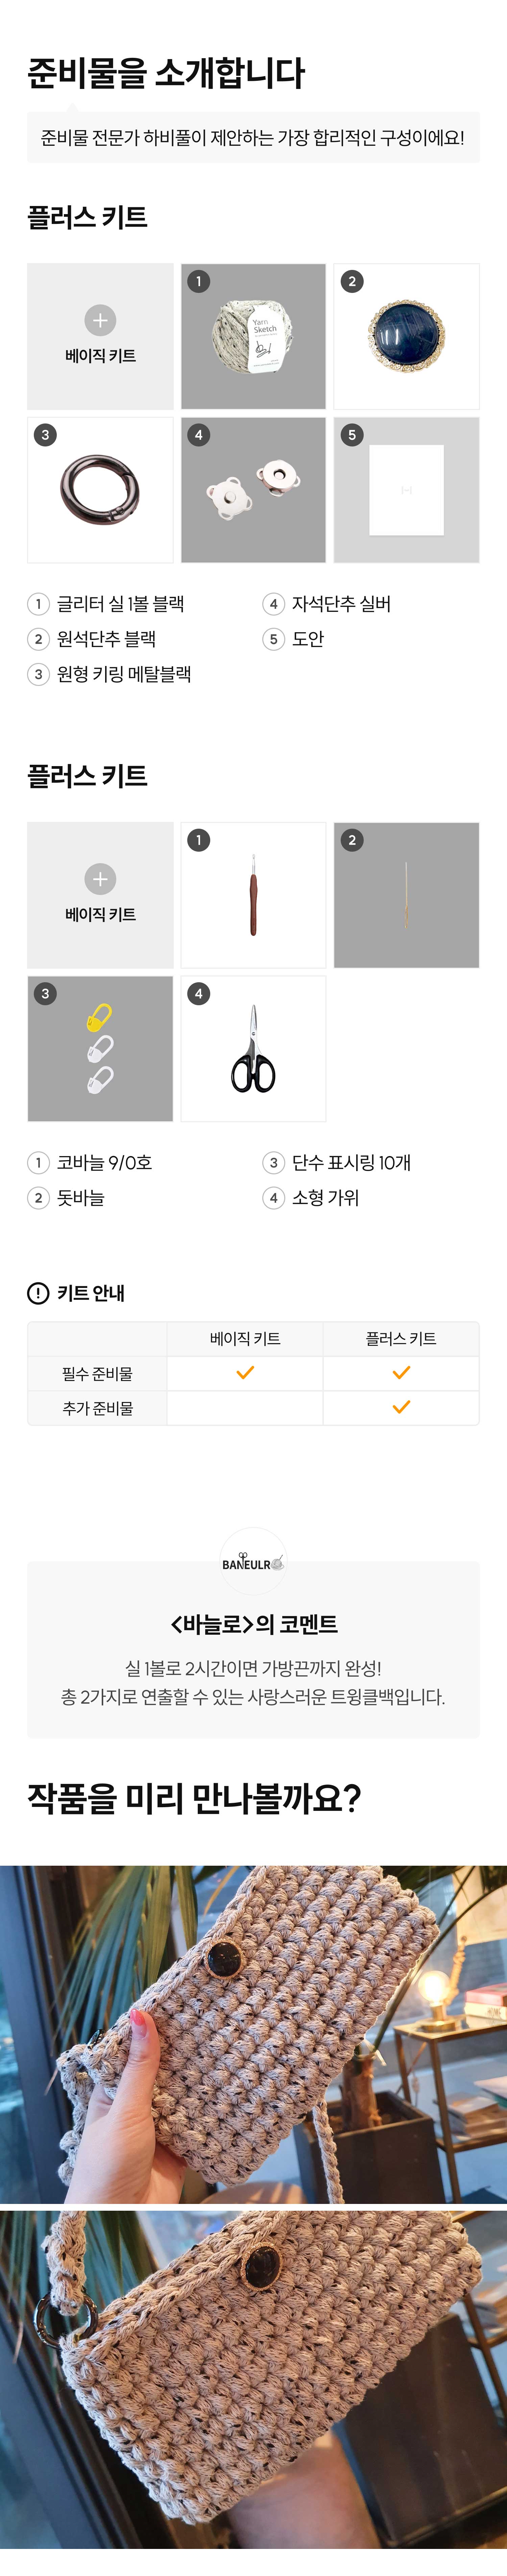This screenshot has height=2576, width=507.
Task: Select the black gemstone button image
Action: click(x=406, y=336)
